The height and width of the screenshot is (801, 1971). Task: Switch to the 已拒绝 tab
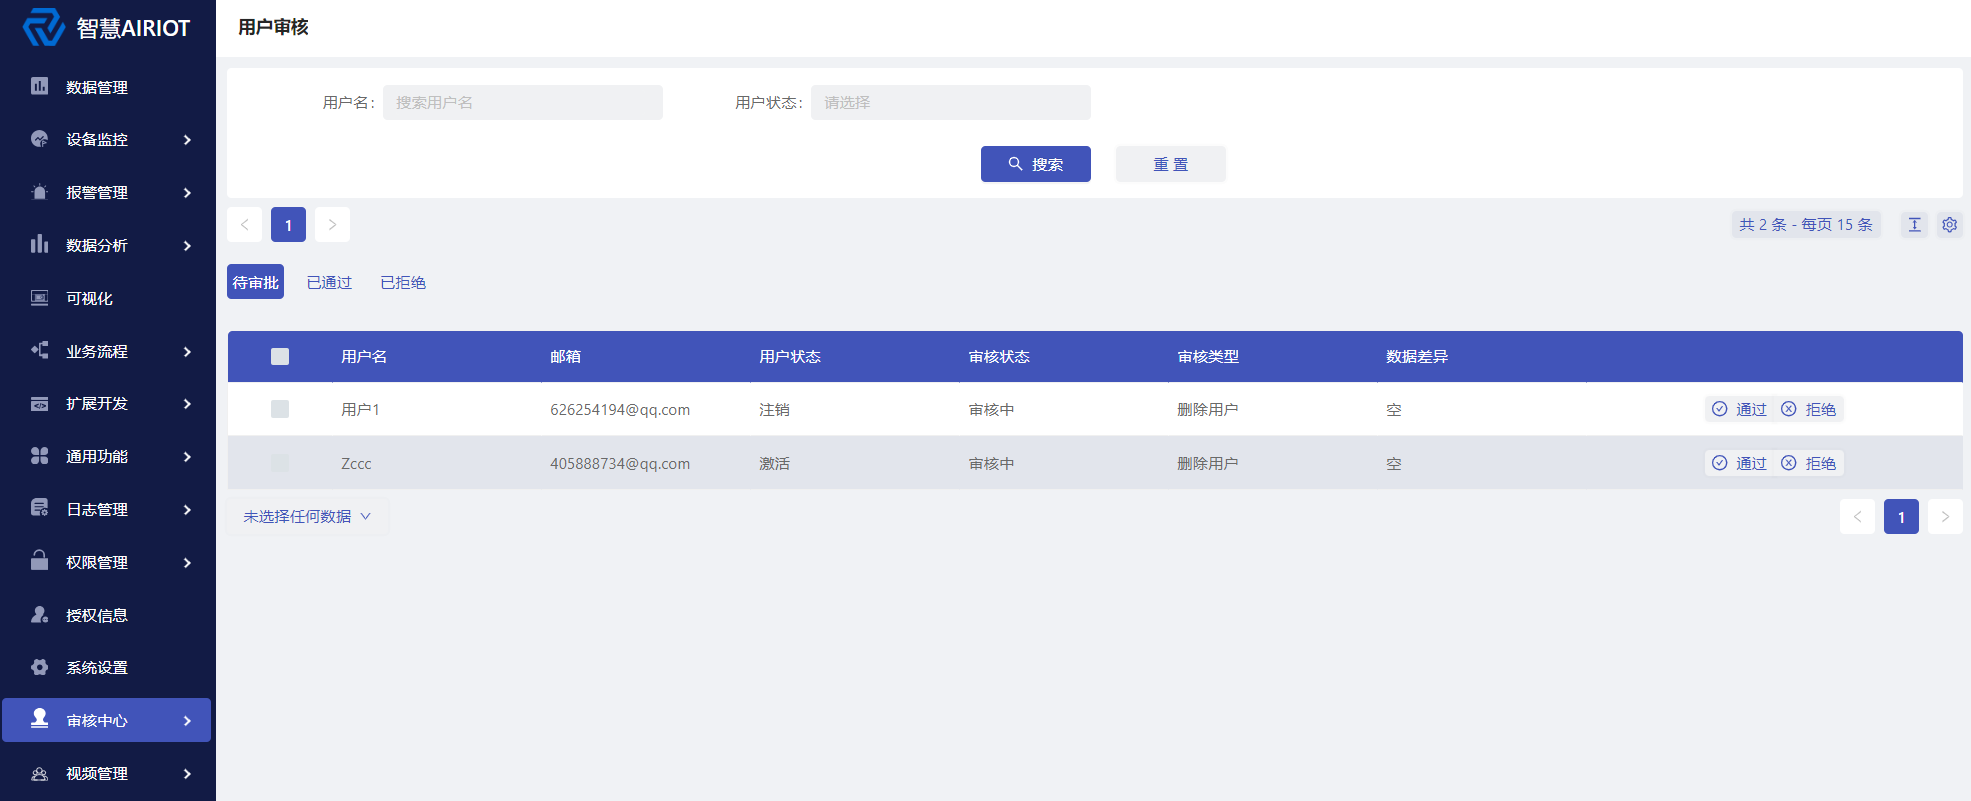[403, 282]
